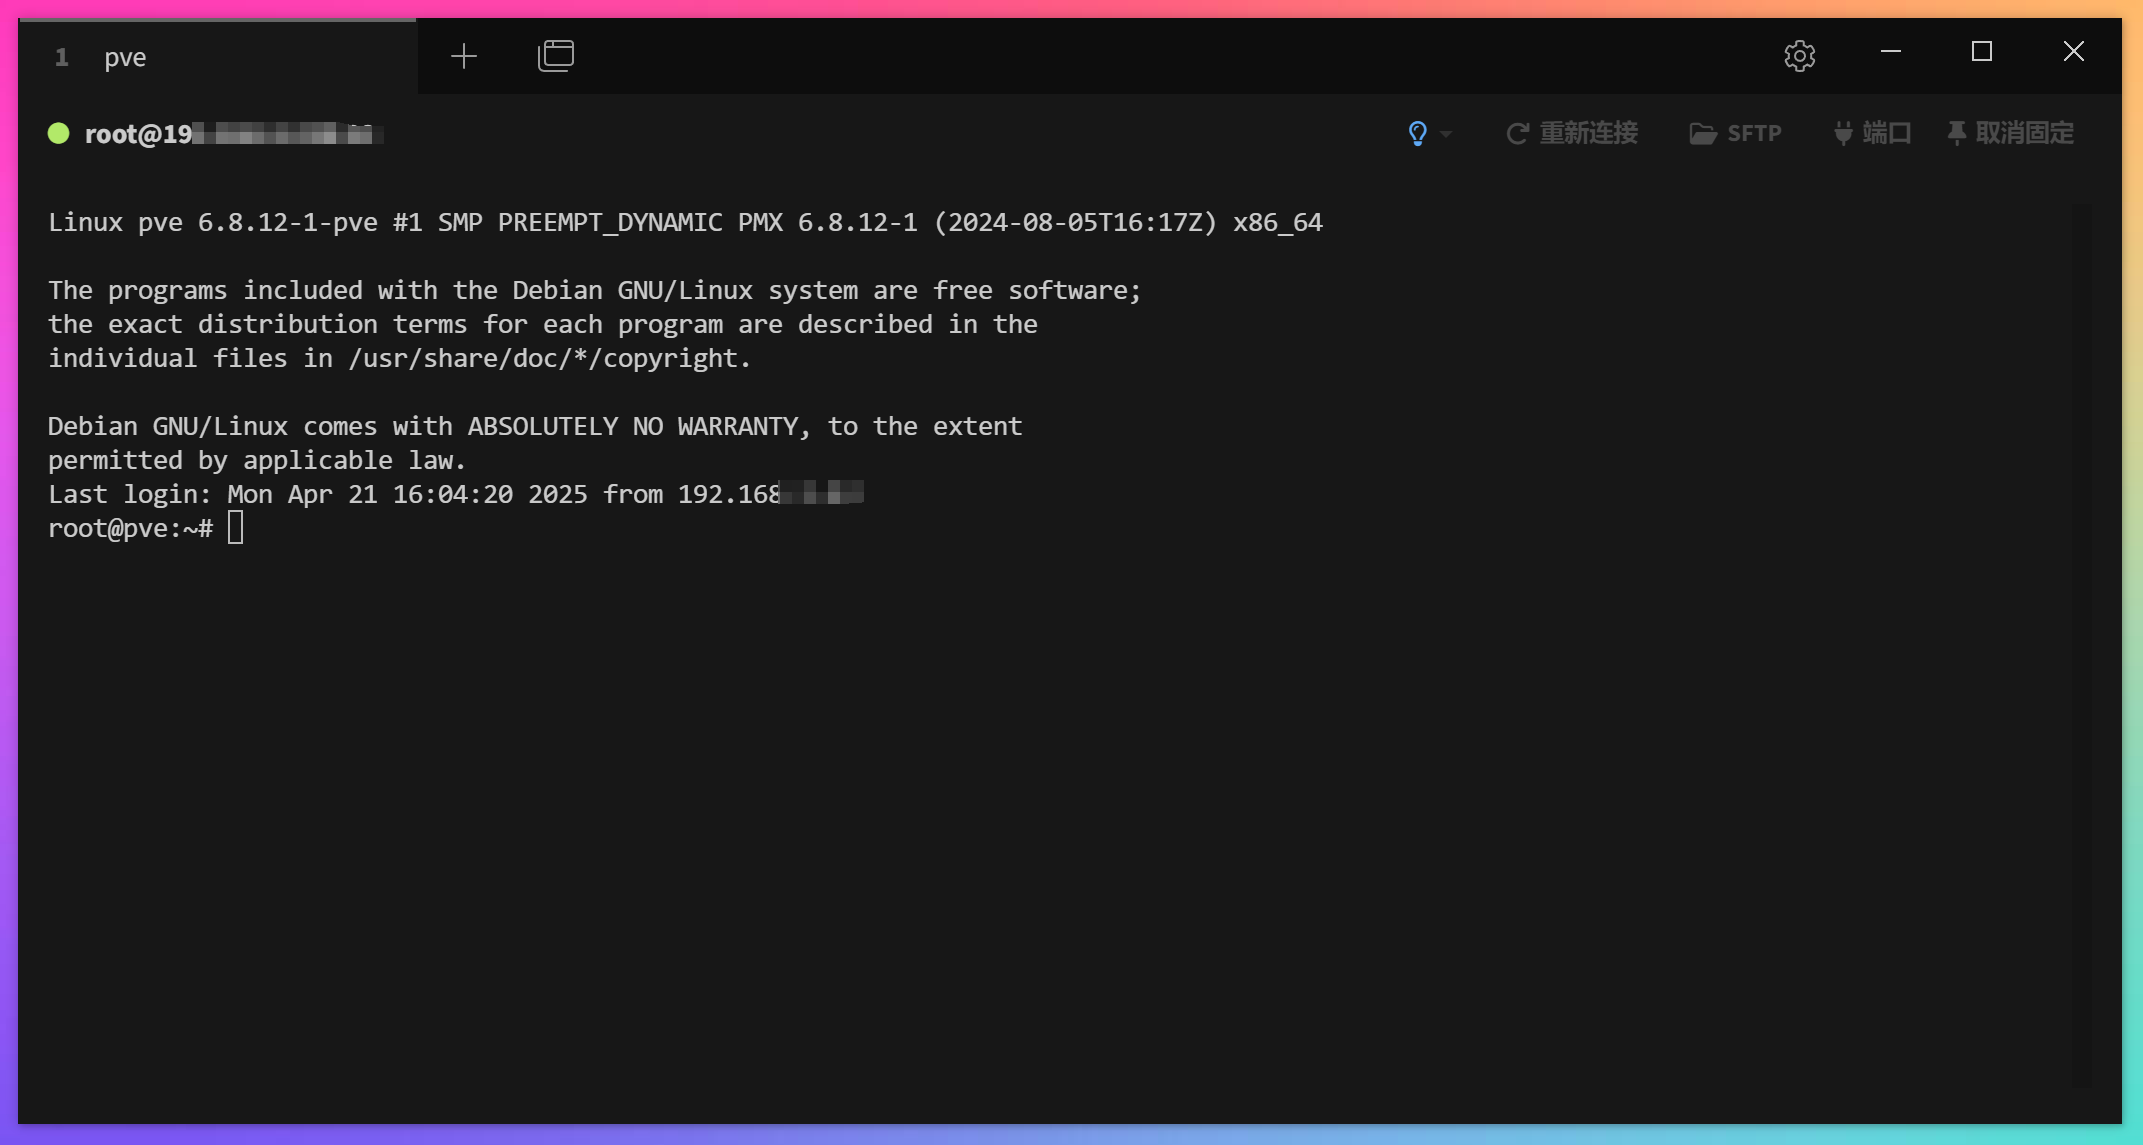Switch to the pve tab
This screenshot has height=1145, width=2143.
(125, 58)
